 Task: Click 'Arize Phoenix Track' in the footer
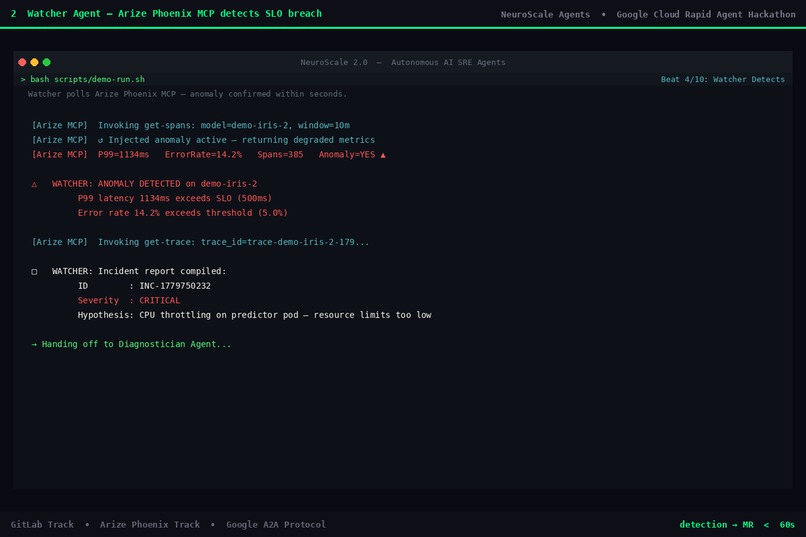(150, 525)
